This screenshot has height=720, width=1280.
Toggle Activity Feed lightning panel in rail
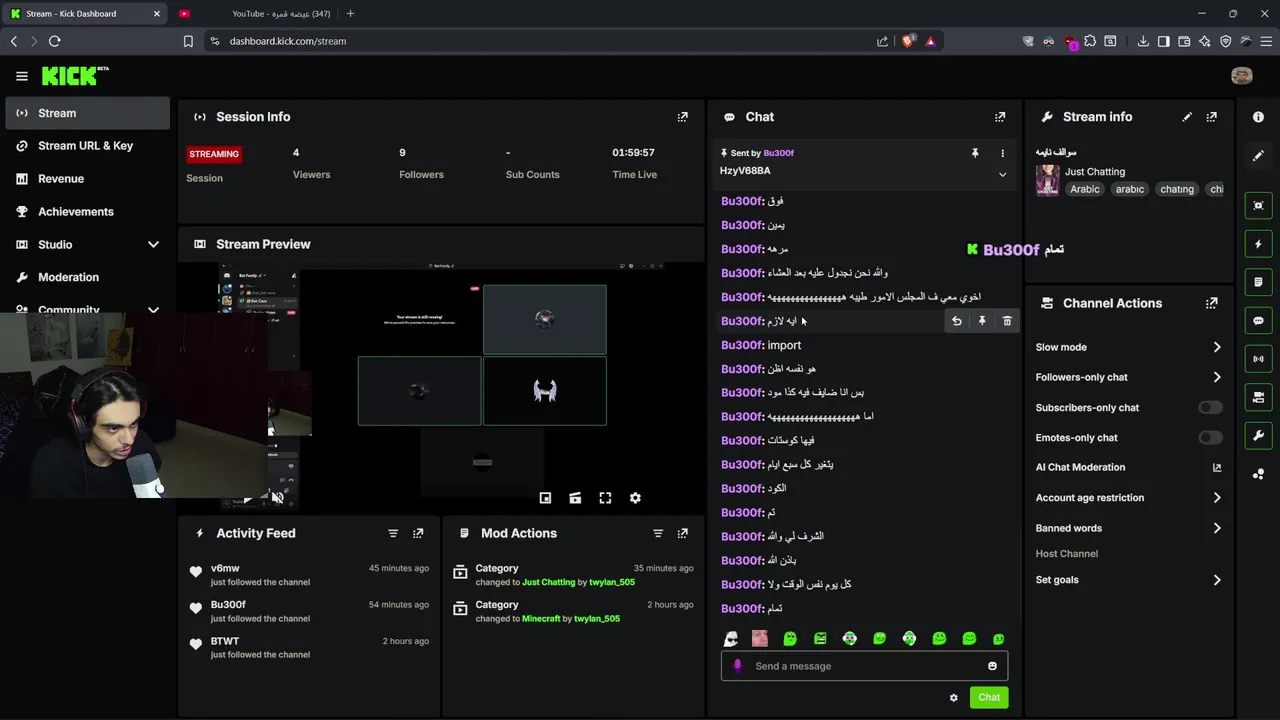[1258, 244]
